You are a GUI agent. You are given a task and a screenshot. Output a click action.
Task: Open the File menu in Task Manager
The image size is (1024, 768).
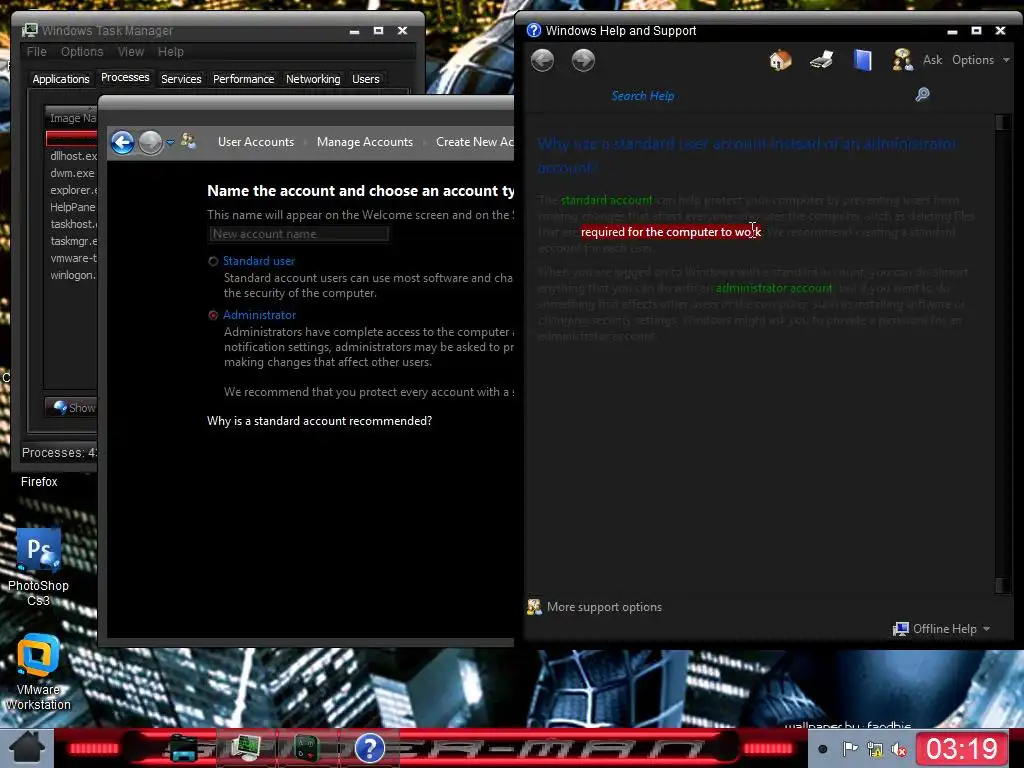click(x=37, y=52)
